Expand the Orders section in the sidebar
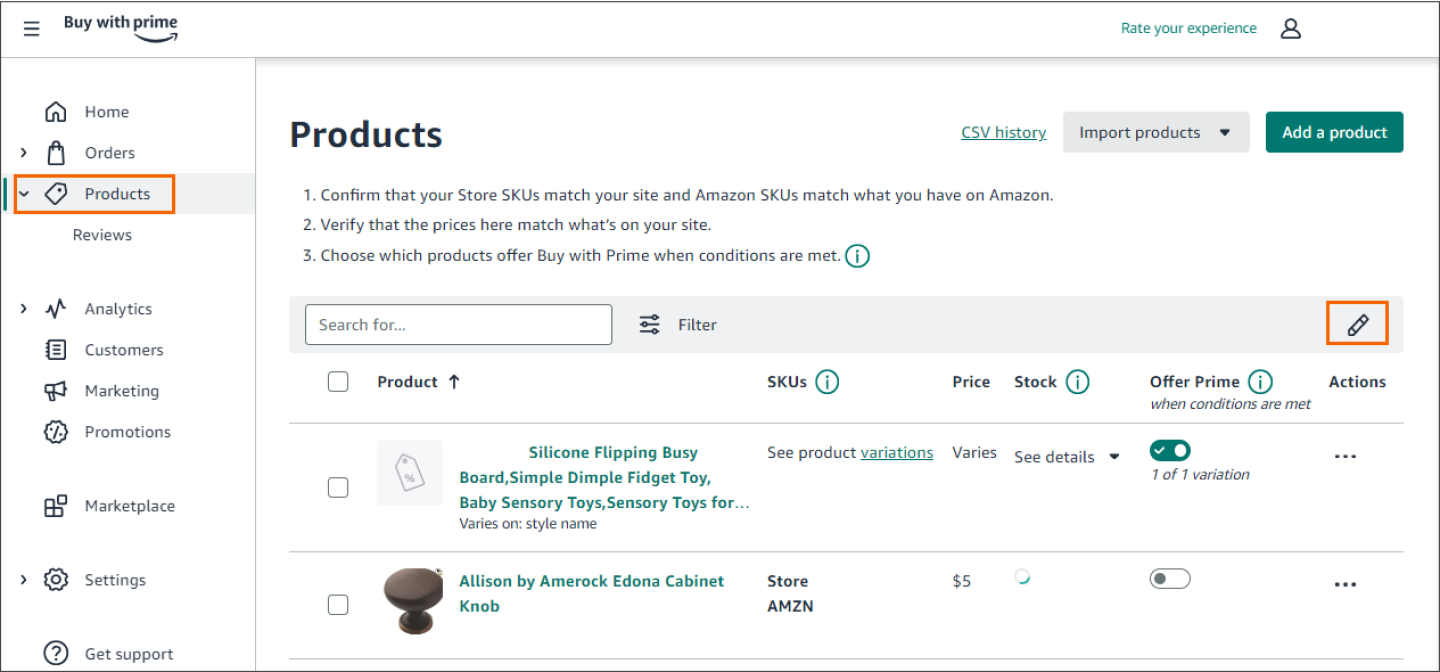The height and width of the screenshot is (672, 1440). pyautogui.click(x=23, y=152)
